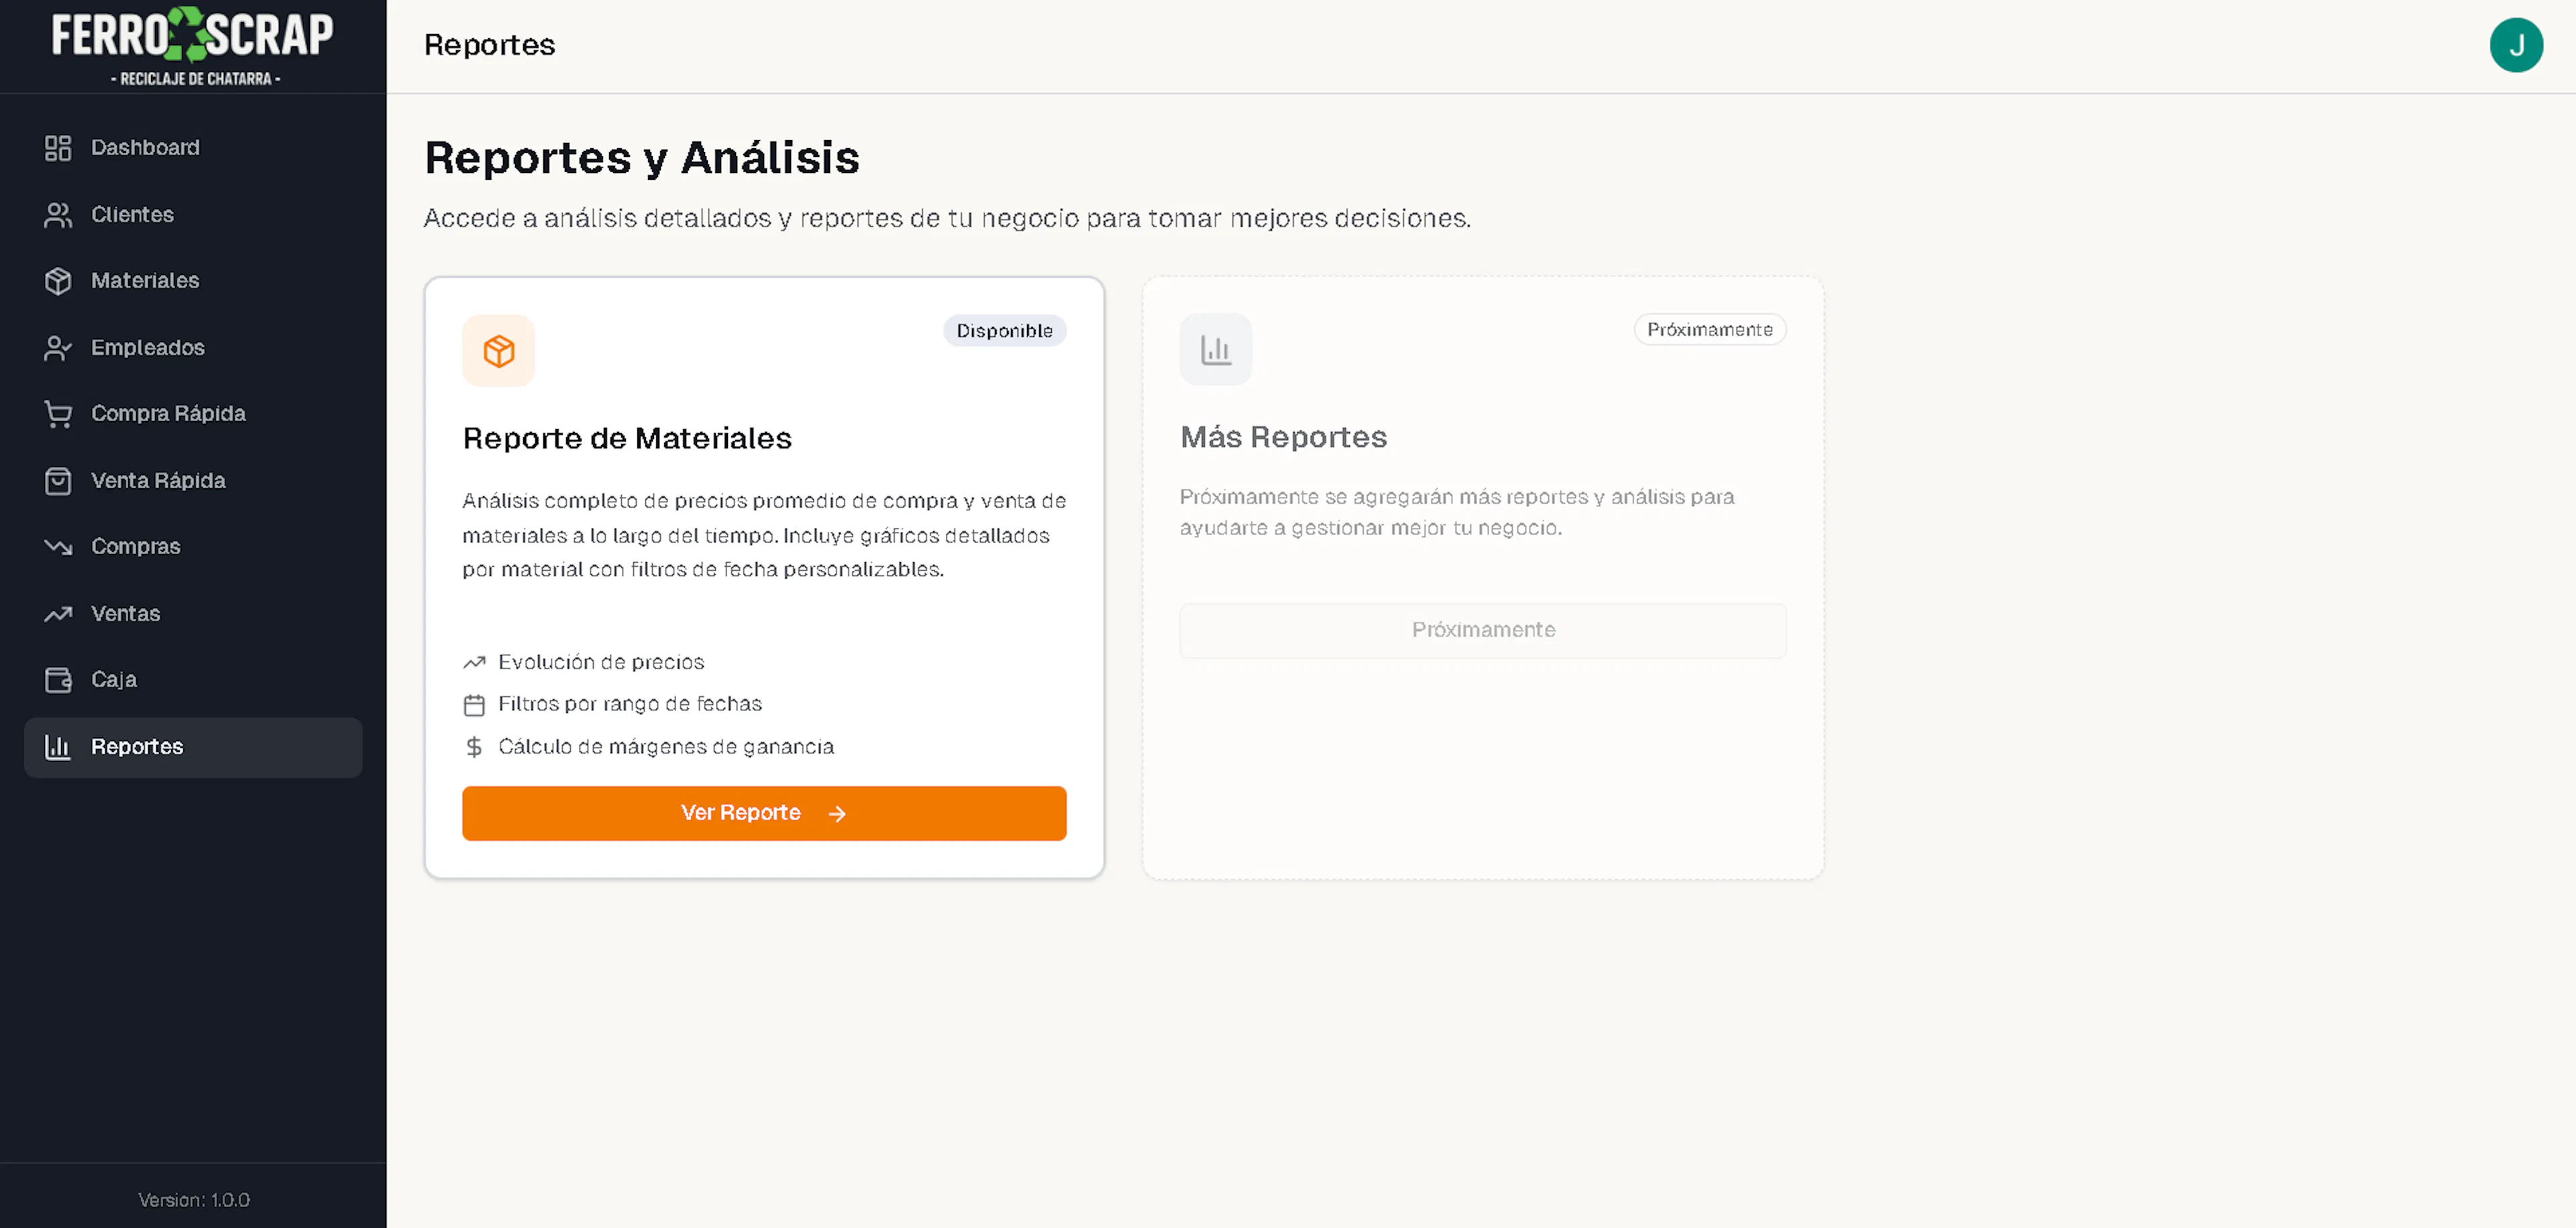Image resolution: width=2576 pixels, height=1228 pixels.
Task: Click the Próximamente badge on Más Reportes
Action: (1709, 330)
